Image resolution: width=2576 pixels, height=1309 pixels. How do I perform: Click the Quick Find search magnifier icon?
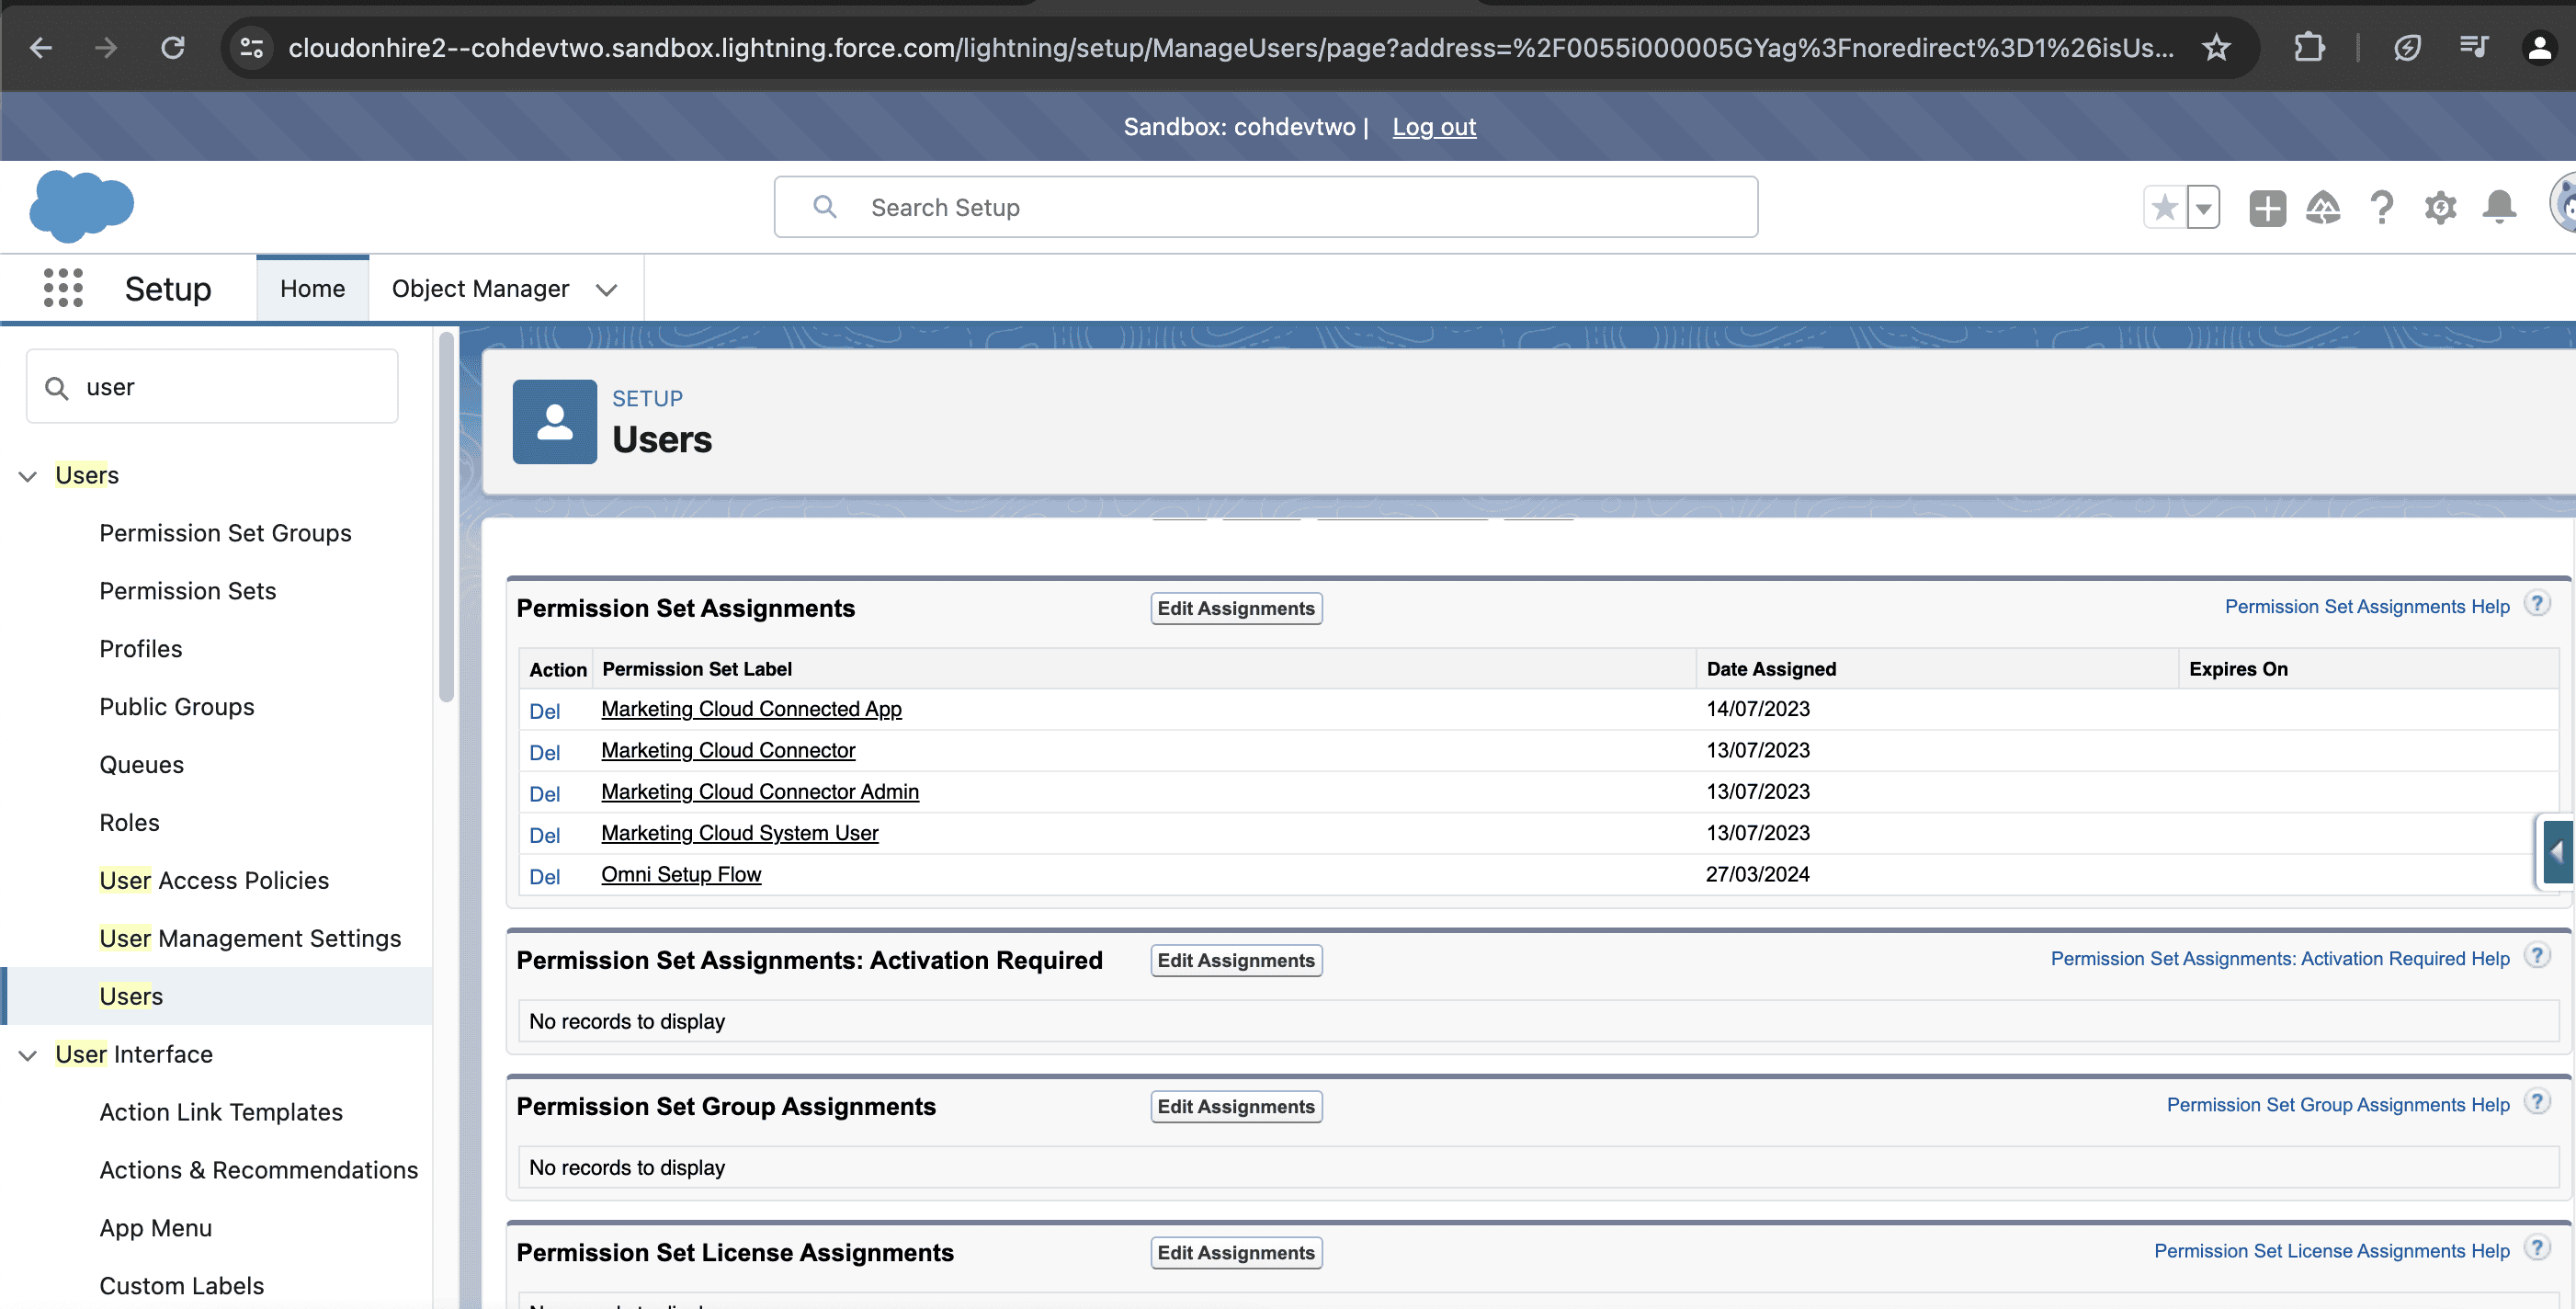coord(57,388)
